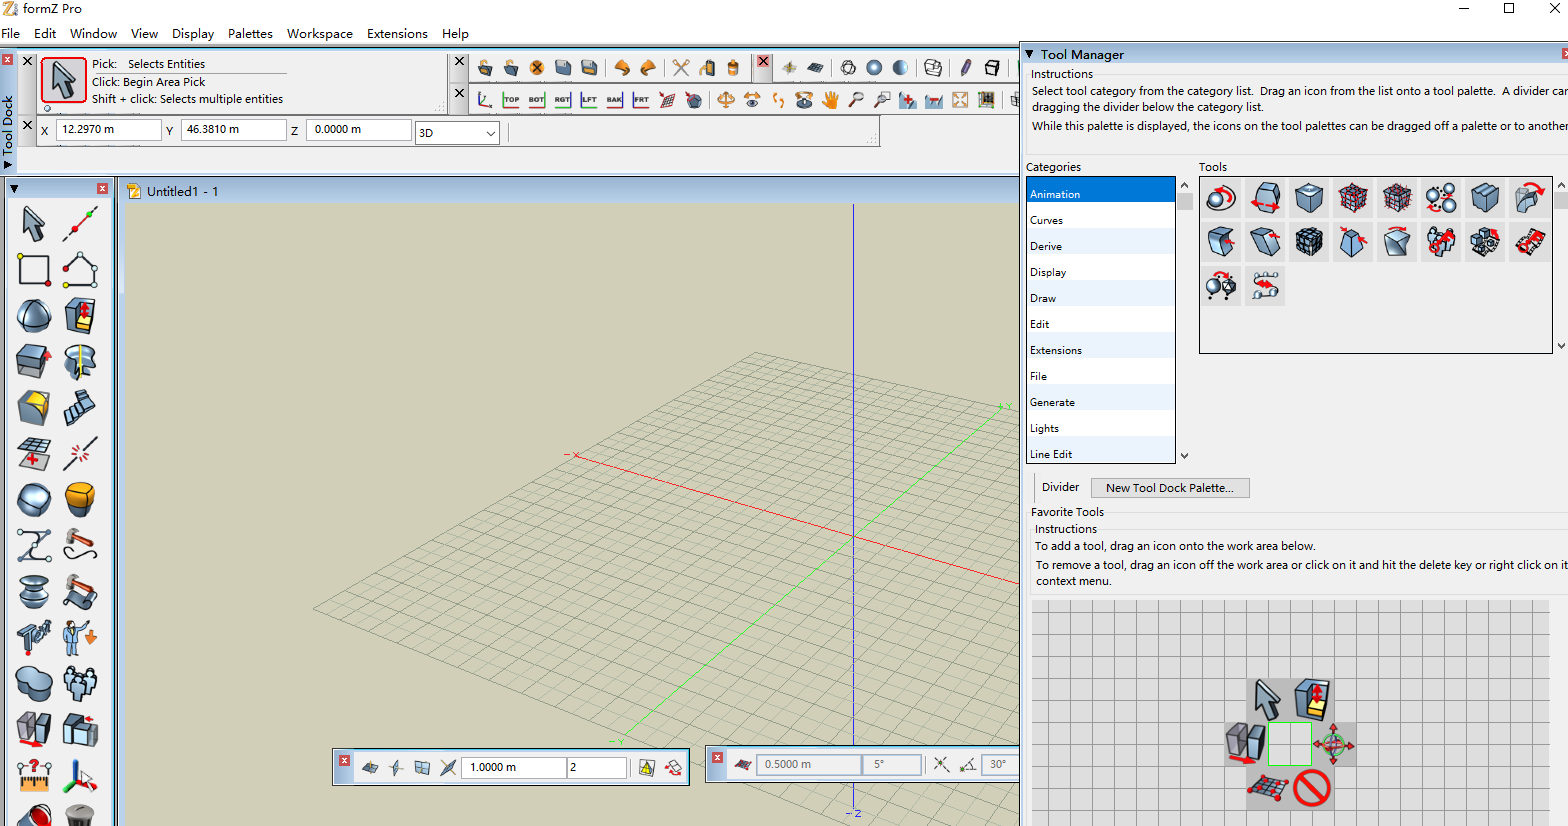This screenshot has width=1568, height=826.
Task: Close the reference plane floating palette
Action: pos(344,761)
